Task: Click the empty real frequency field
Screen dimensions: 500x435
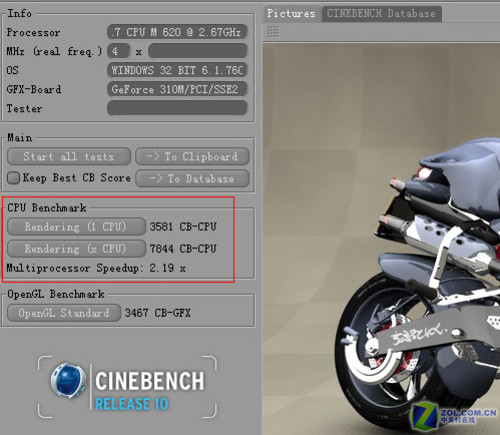Action: 198,51
